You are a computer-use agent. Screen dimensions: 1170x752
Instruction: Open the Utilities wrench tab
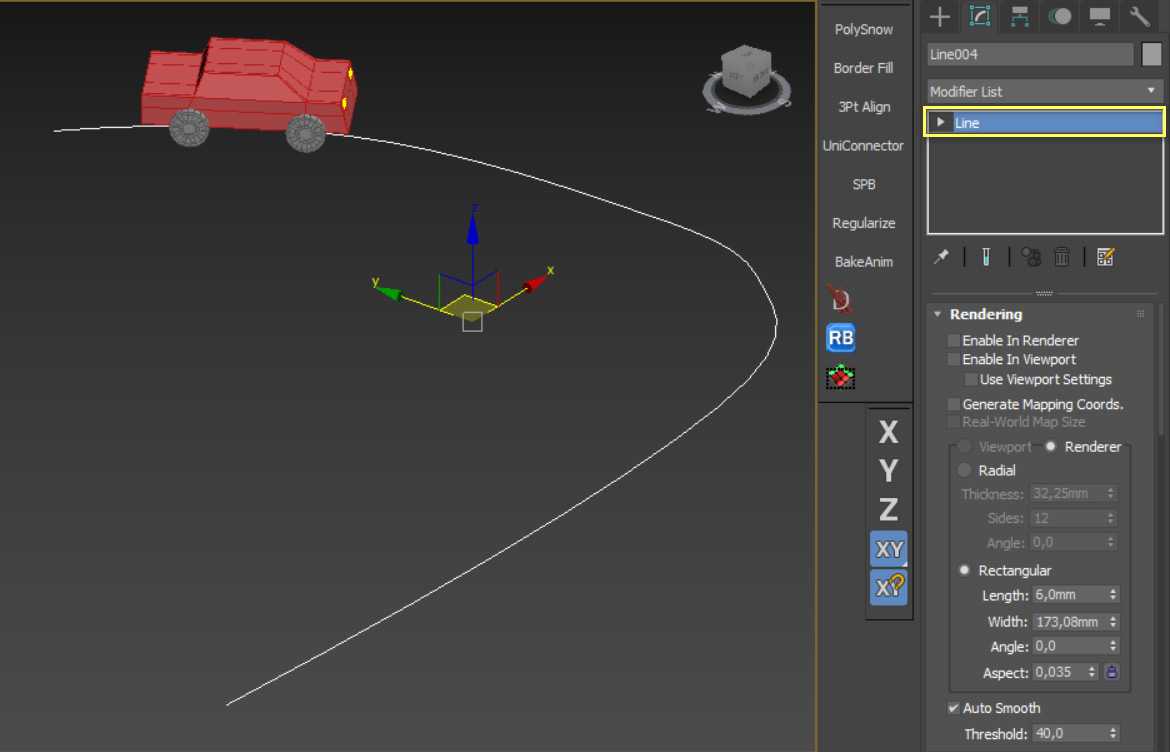1140,17
